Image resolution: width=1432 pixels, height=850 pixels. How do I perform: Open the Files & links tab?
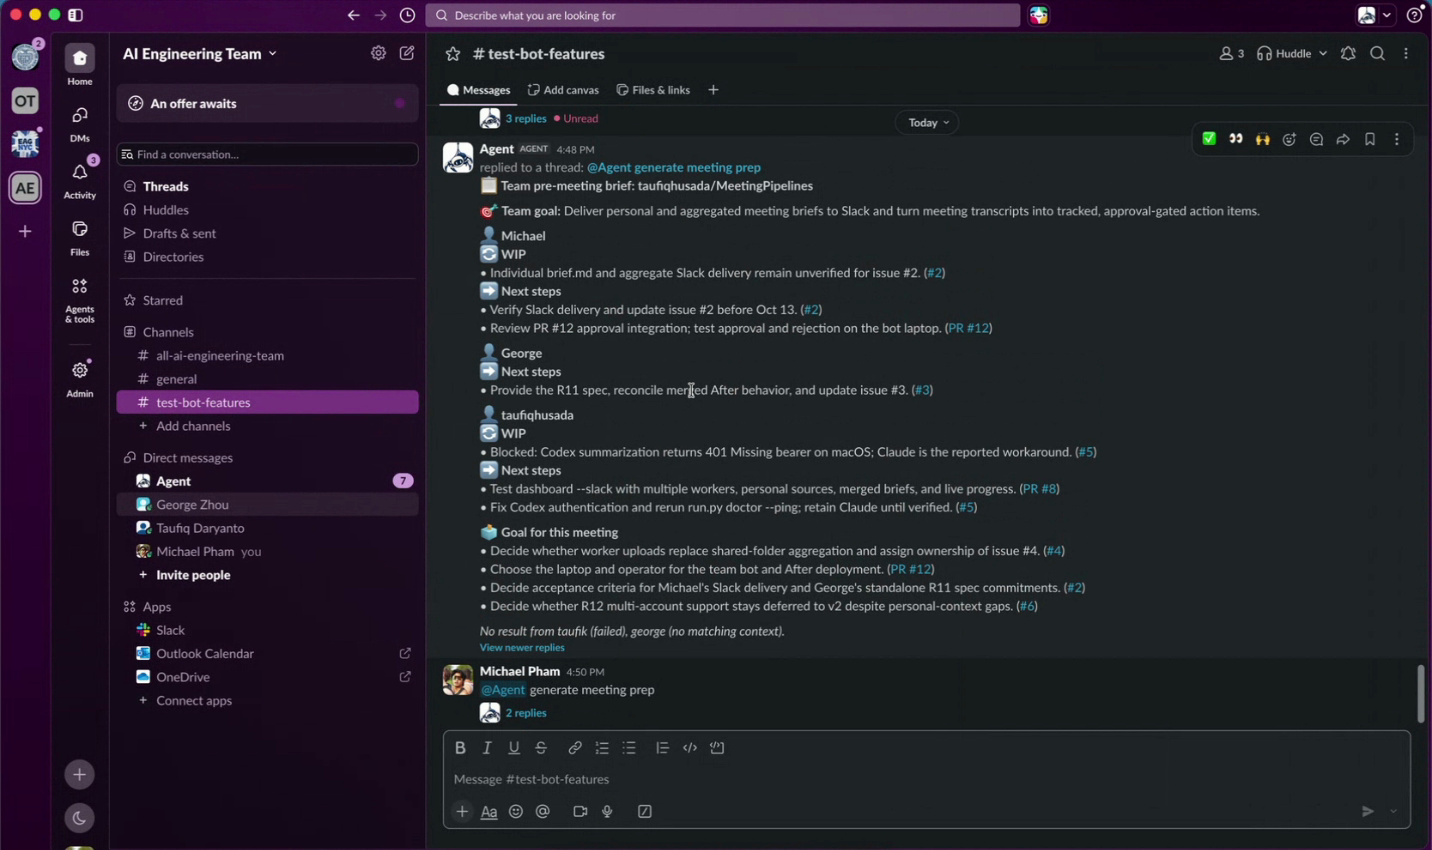click(x=654, y=90)
